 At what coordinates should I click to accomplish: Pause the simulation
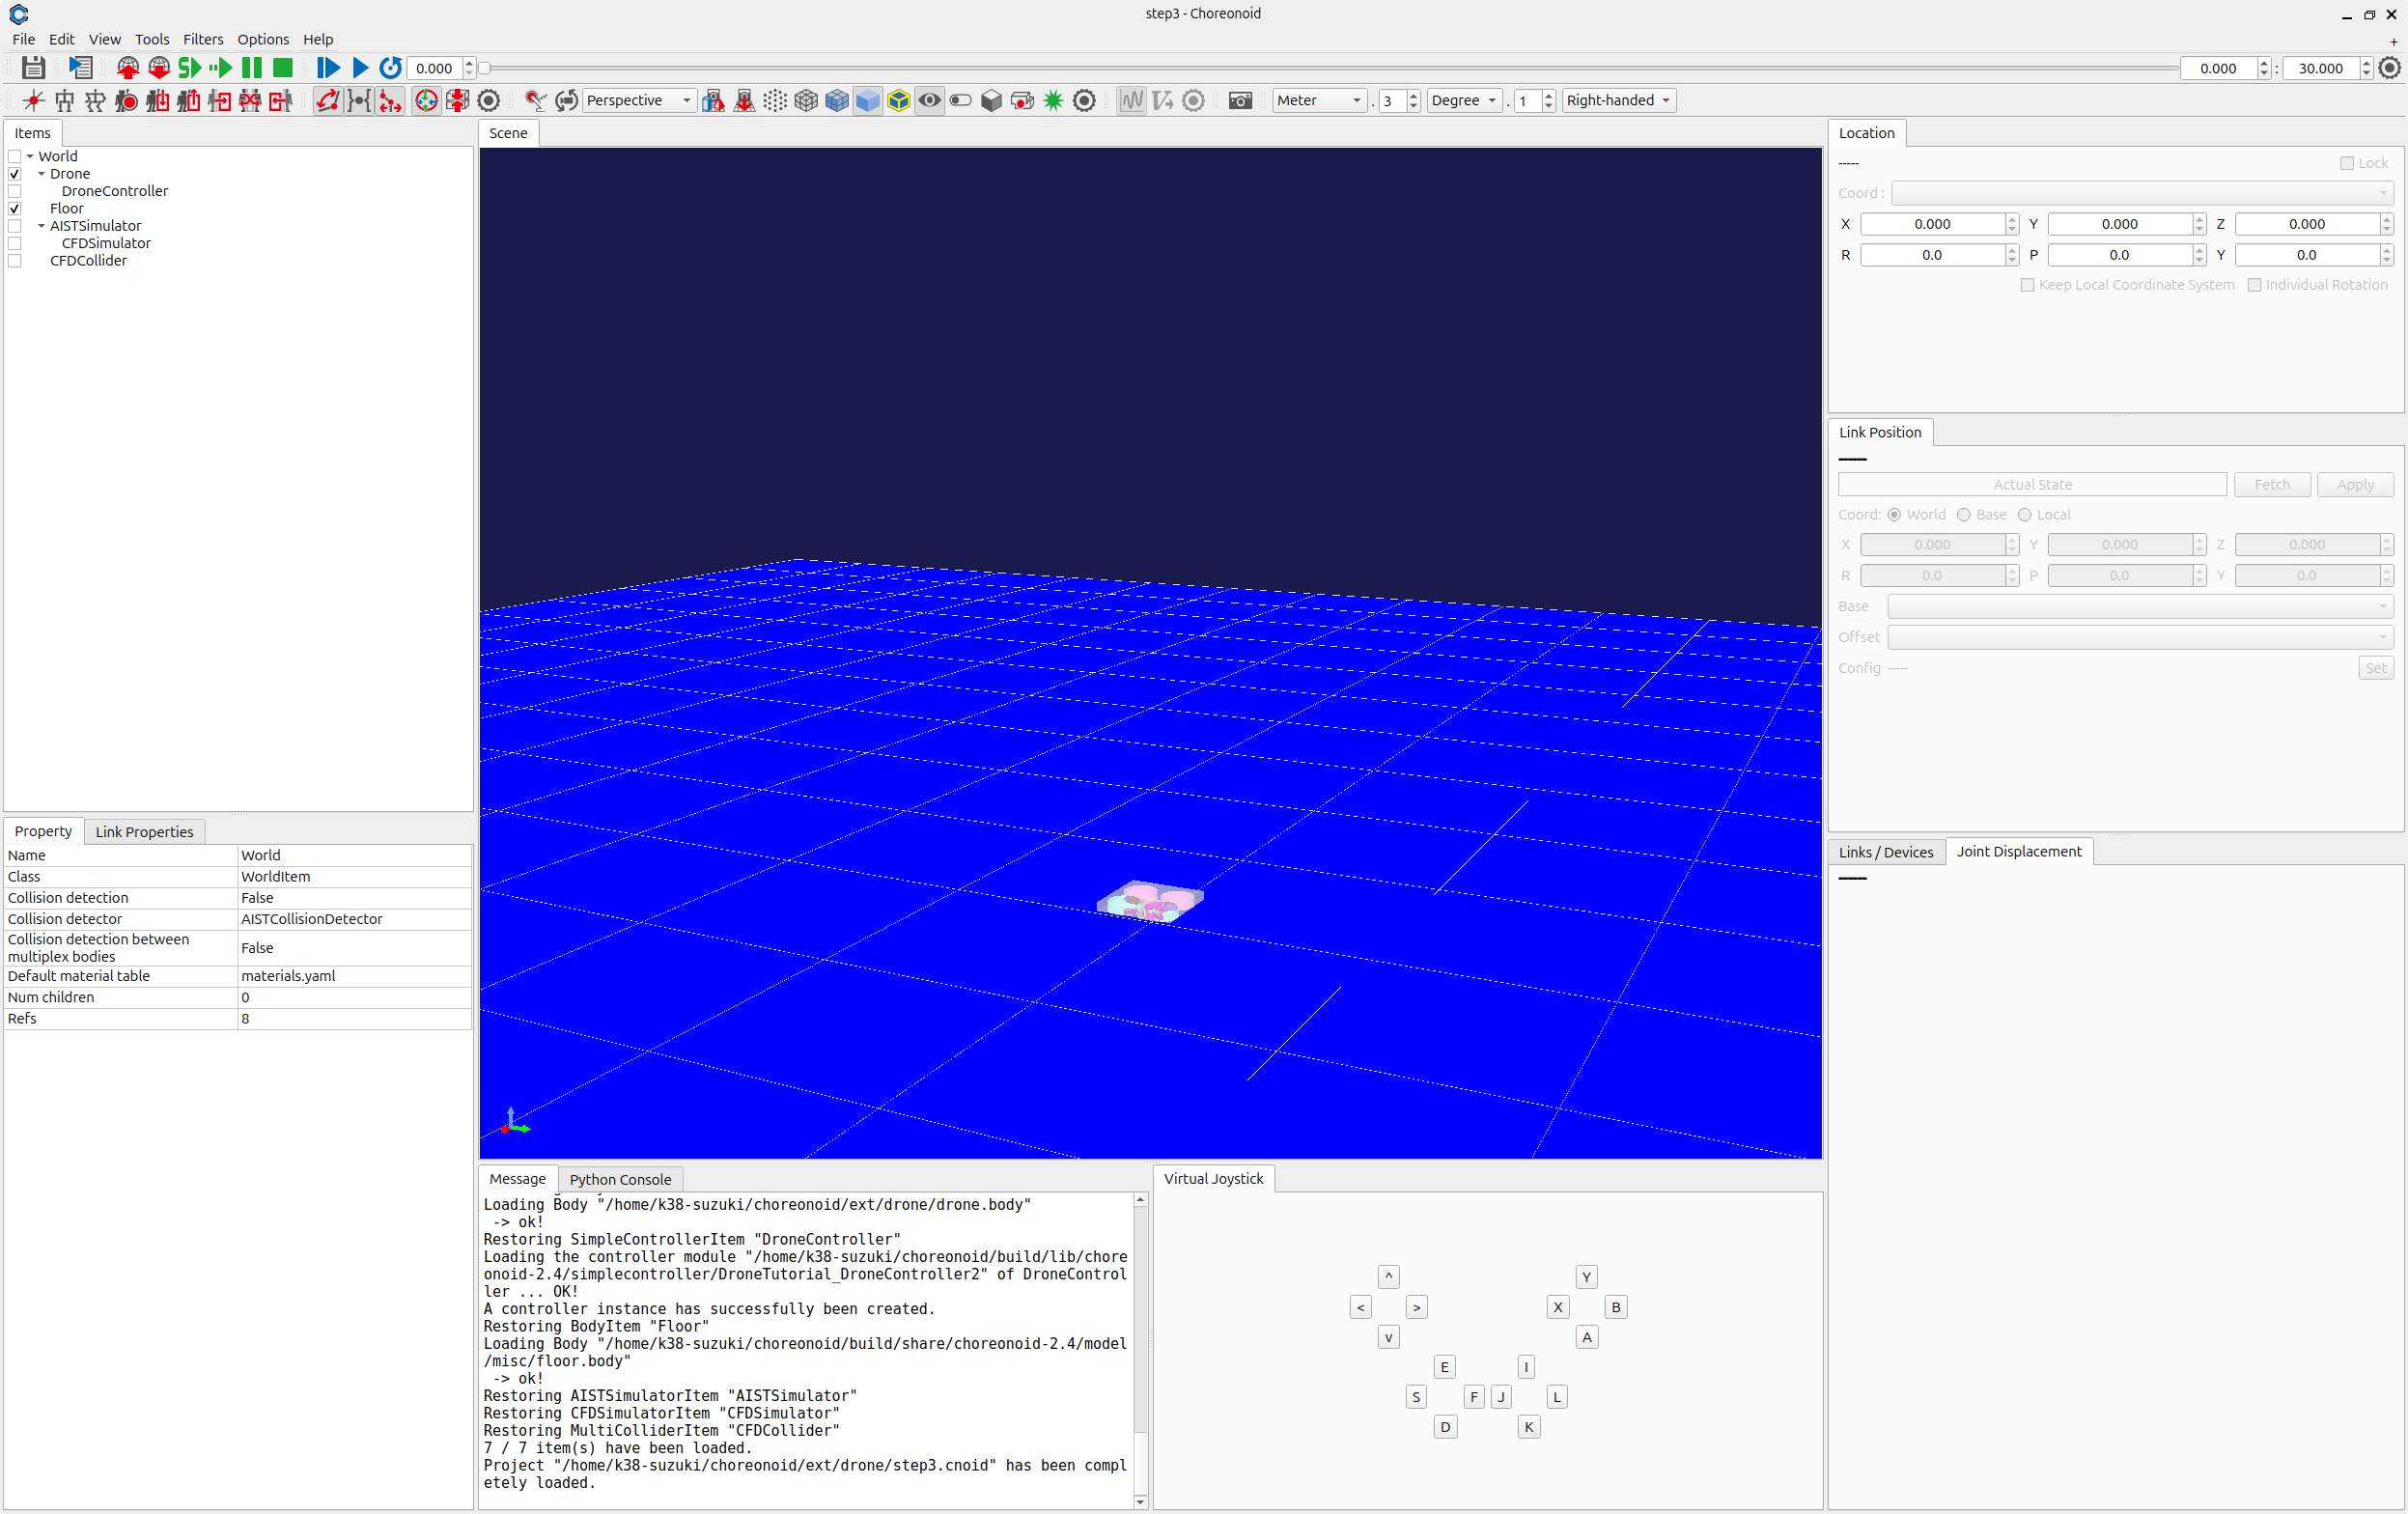point(252,68)
